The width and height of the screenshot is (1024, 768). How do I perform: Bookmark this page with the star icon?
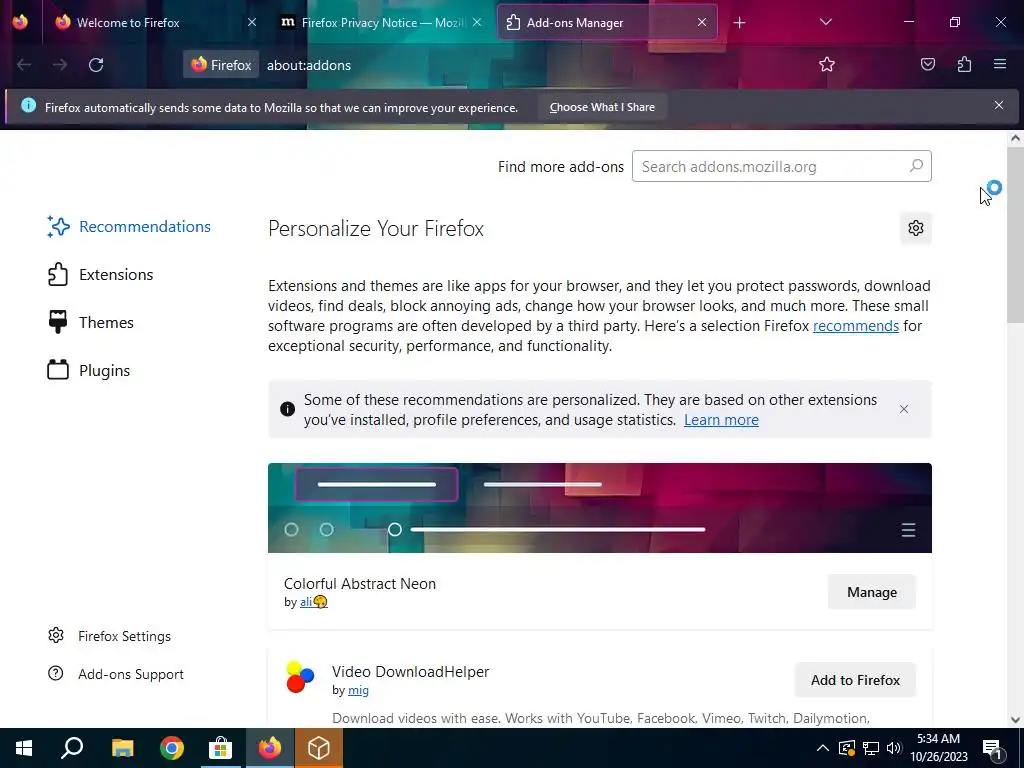pos(827,64)
